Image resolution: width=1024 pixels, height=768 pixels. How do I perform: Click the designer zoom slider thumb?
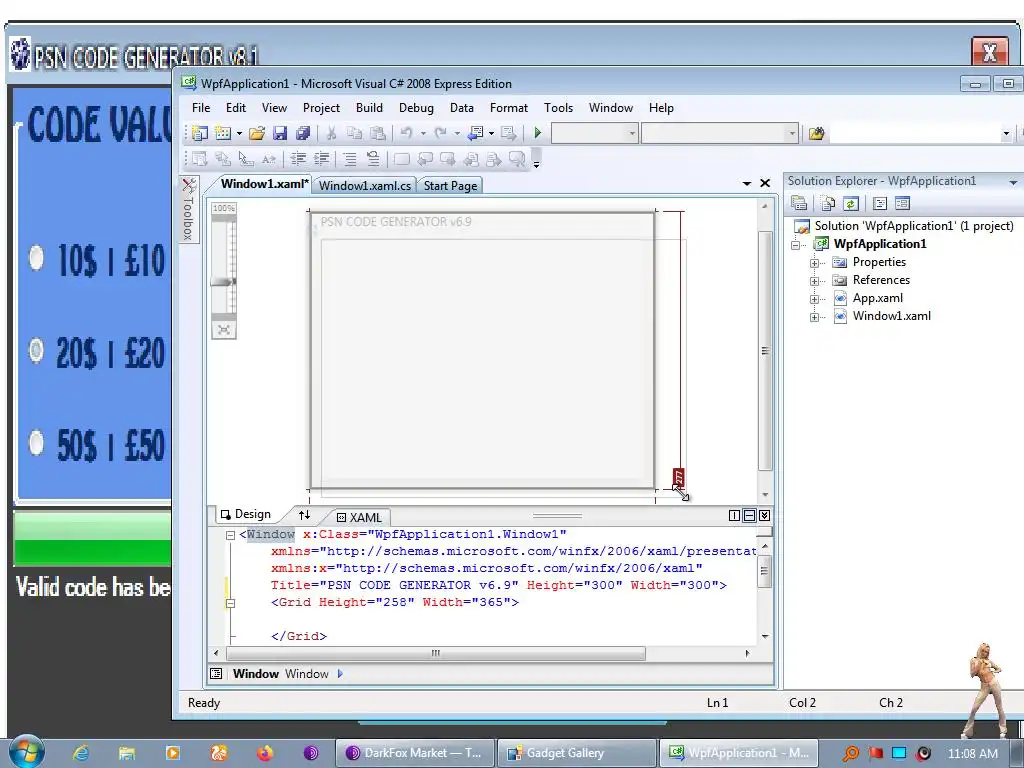223,281
